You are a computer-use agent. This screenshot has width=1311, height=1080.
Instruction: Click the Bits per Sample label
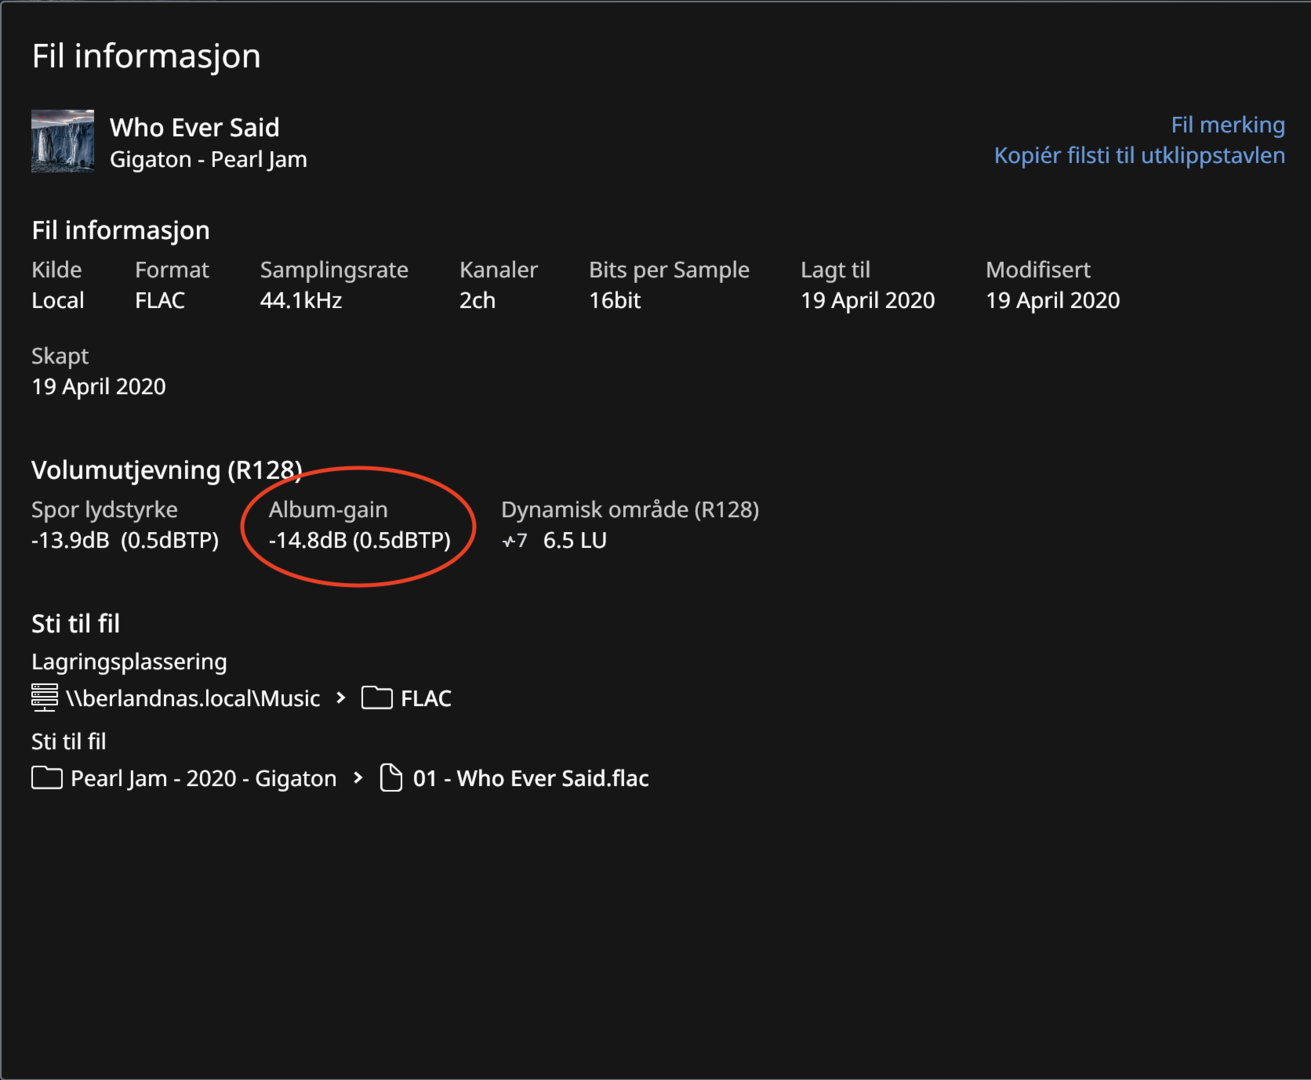click(x=669, y=269)
